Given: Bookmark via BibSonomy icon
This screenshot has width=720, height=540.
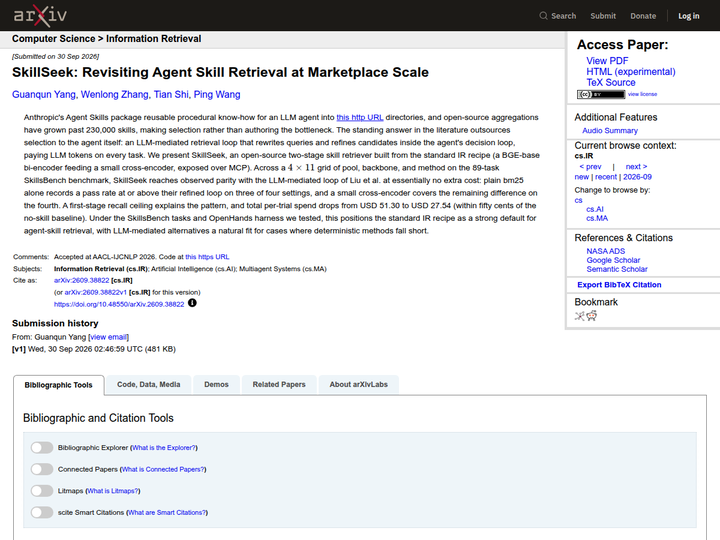Looking at the screenshot, I should [579, 315].
